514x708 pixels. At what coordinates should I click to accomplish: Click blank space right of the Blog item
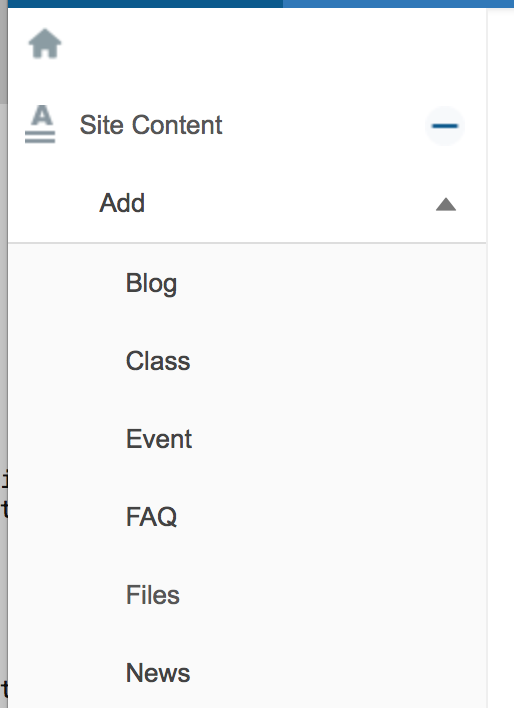click(330, 284)
